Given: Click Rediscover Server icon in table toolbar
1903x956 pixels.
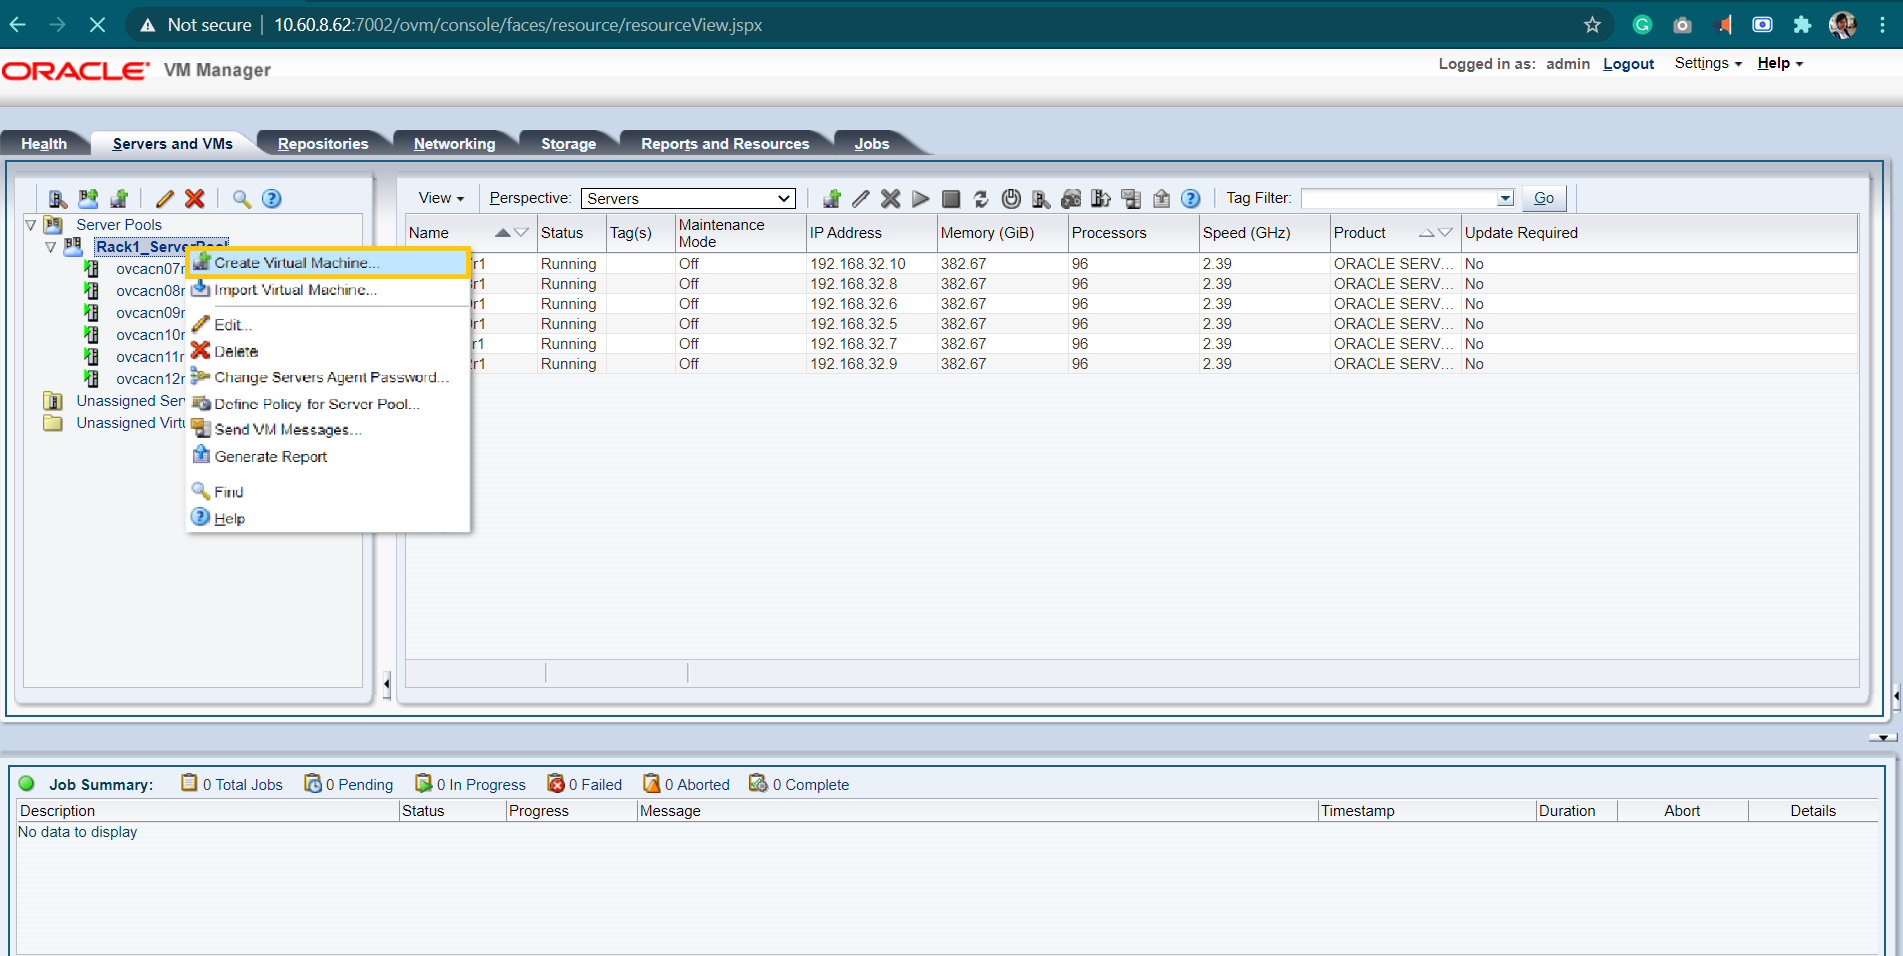Looking at the screenshot, I should (x=1041, y=198).
